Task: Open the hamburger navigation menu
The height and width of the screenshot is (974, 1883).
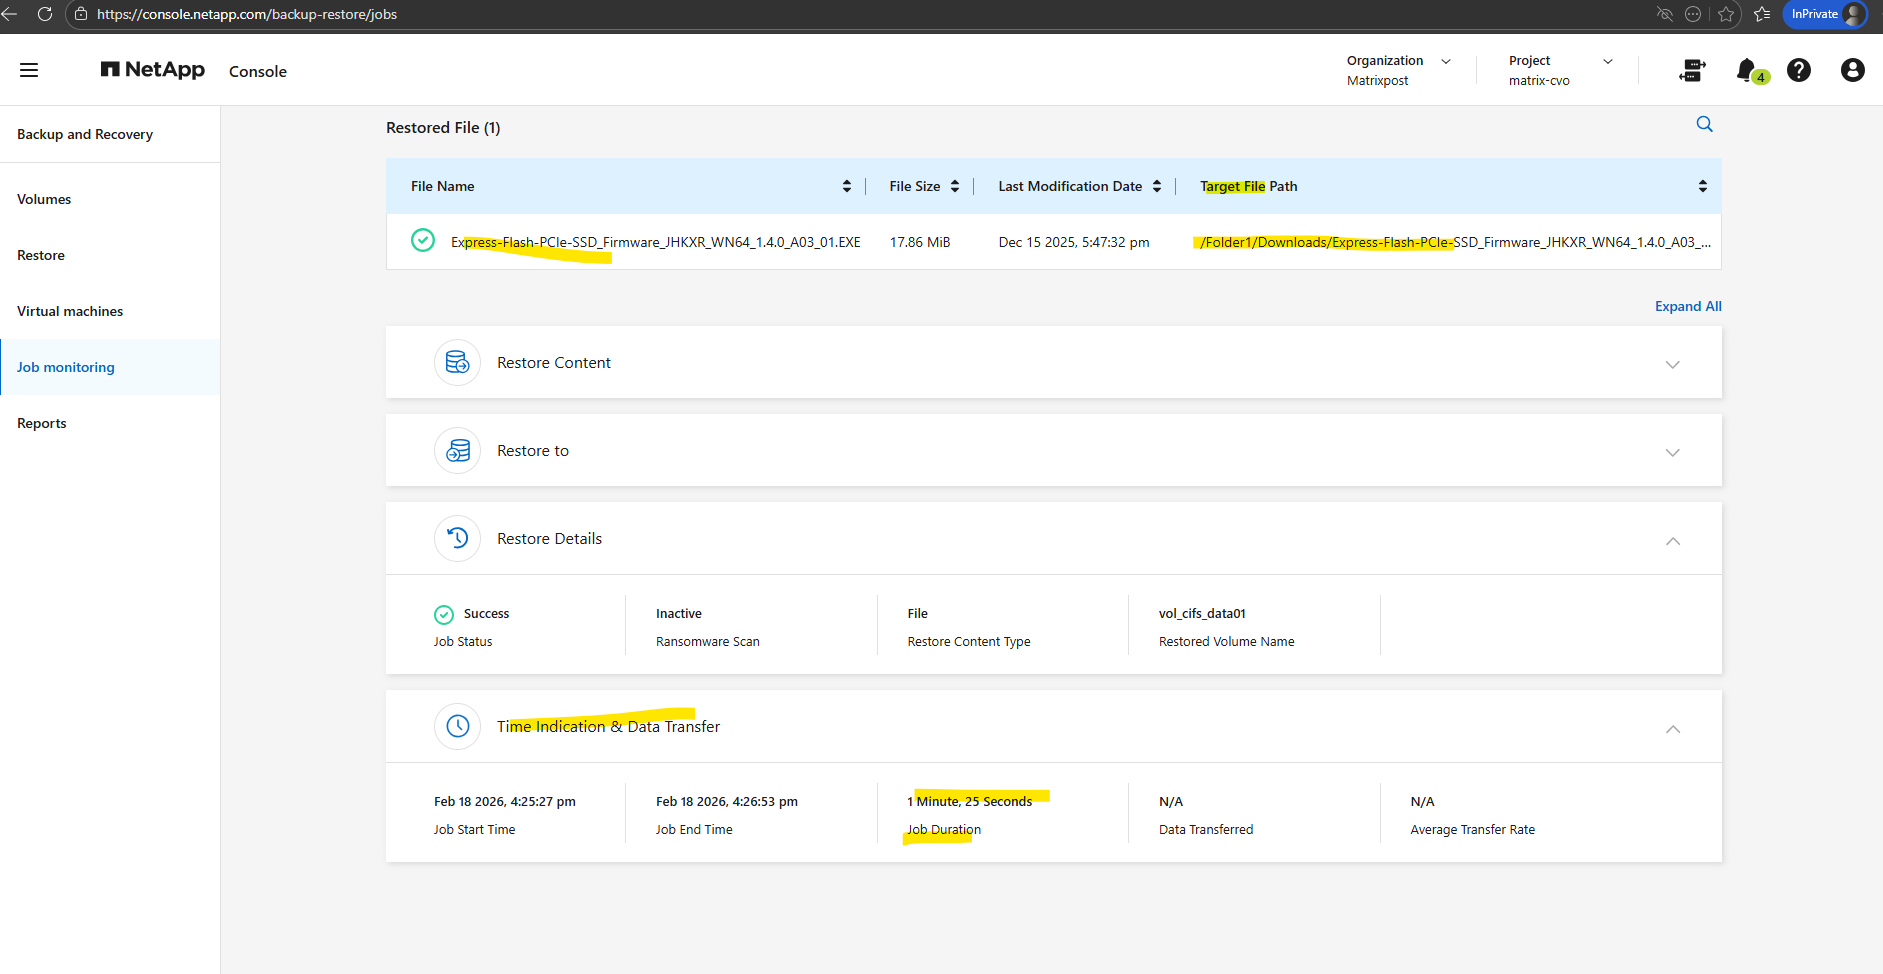Action: coord(29,70)
